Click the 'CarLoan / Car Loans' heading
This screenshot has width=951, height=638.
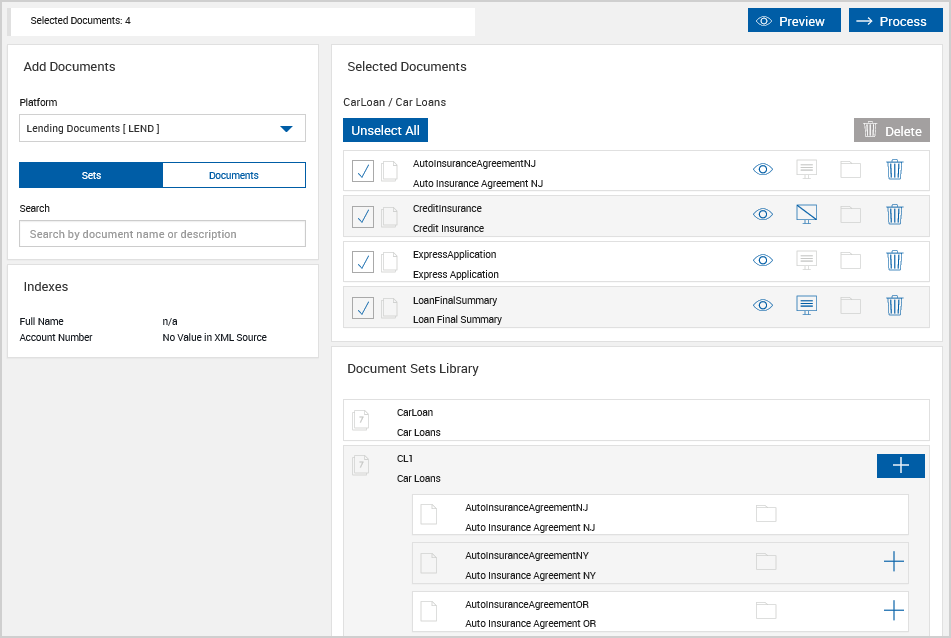click(394, 102)
